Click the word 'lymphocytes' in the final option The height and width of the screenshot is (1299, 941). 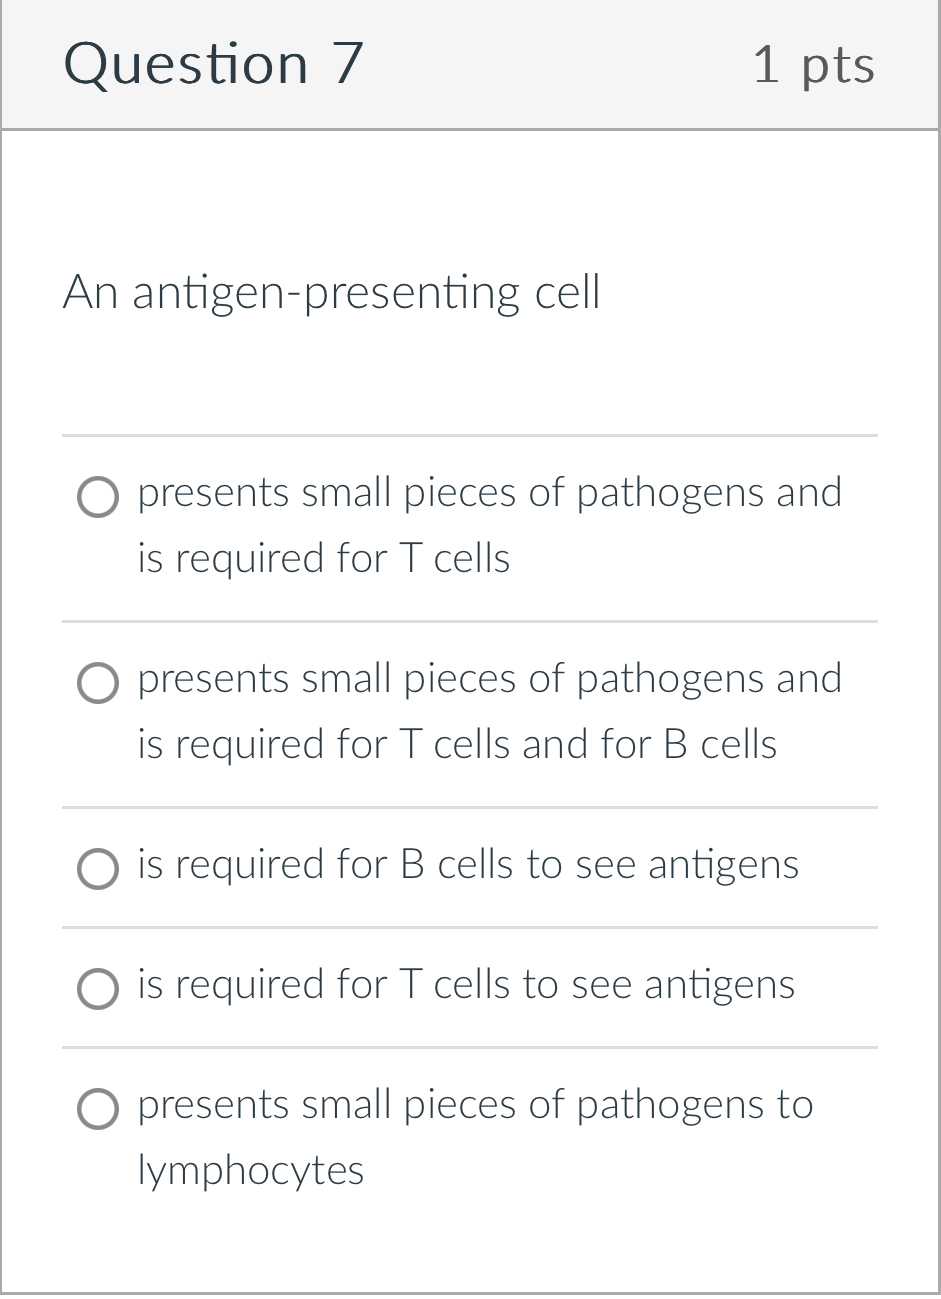(x=251, y=1170)
